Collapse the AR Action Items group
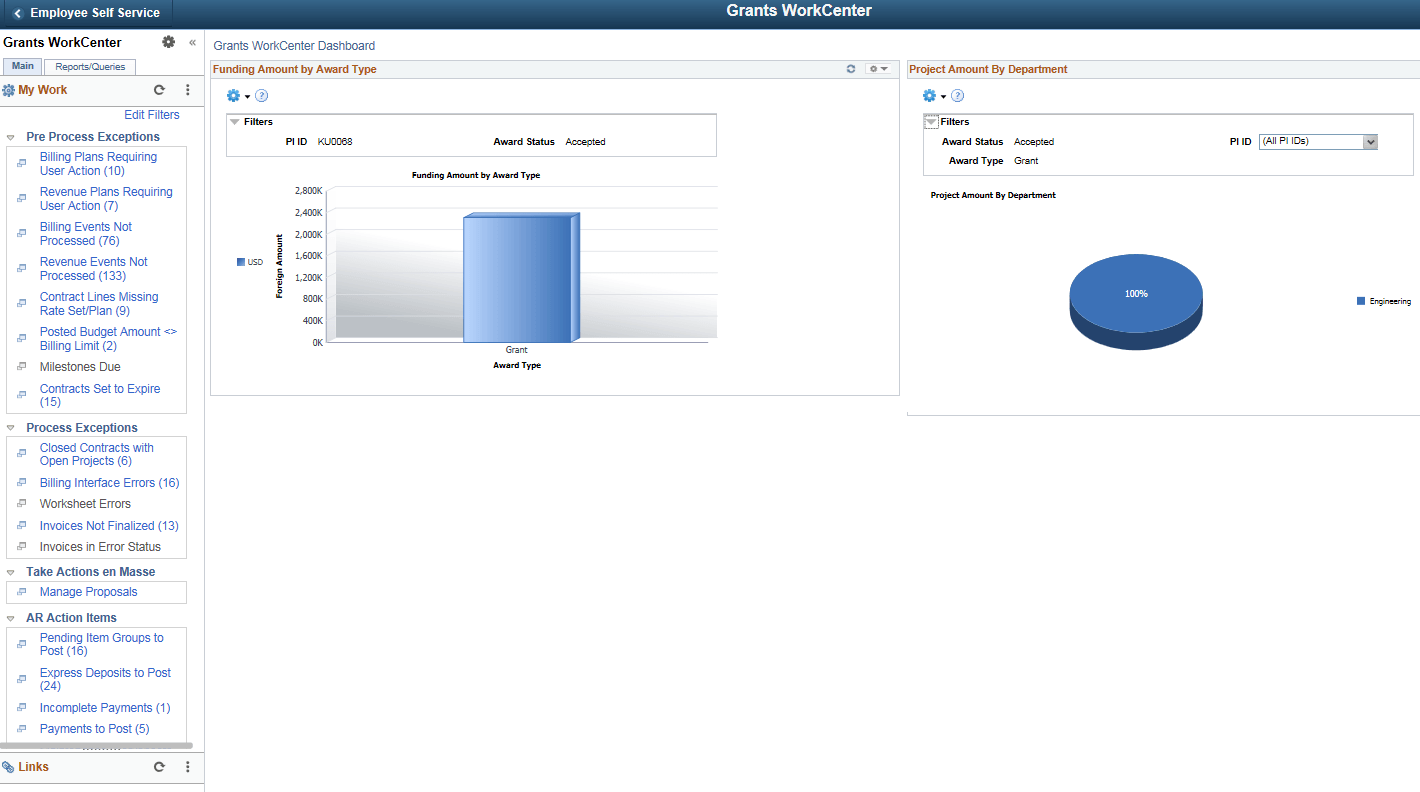Screen dimensions: 1420x792 10,618
